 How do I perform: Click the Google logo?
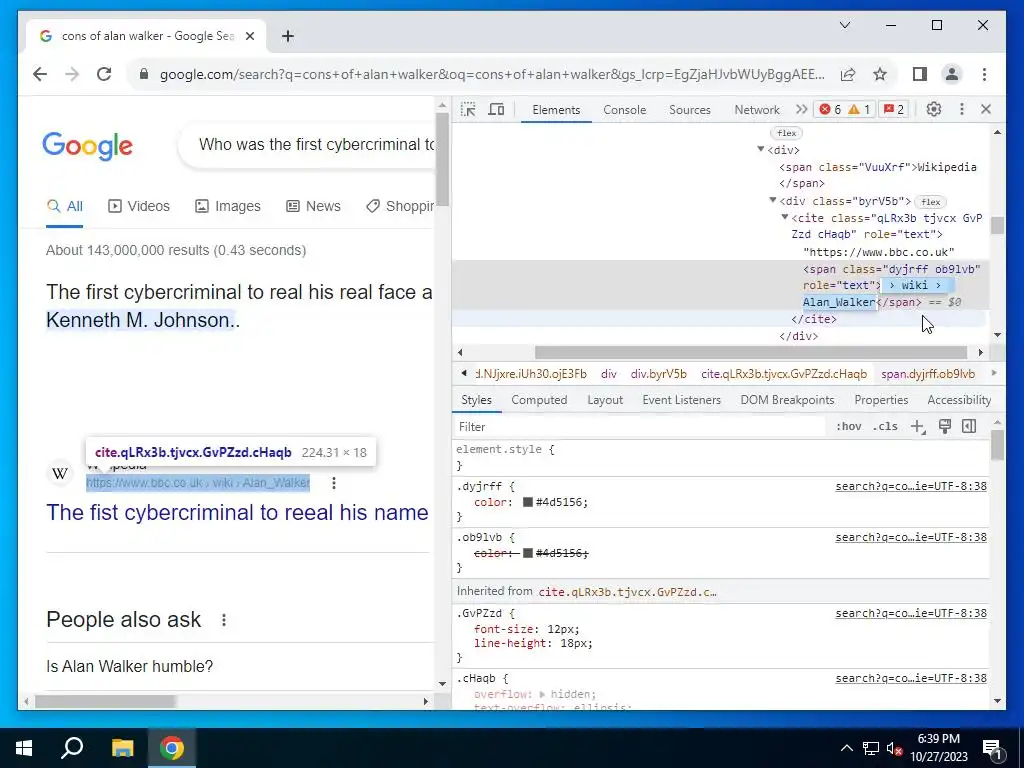click(88, 145)
